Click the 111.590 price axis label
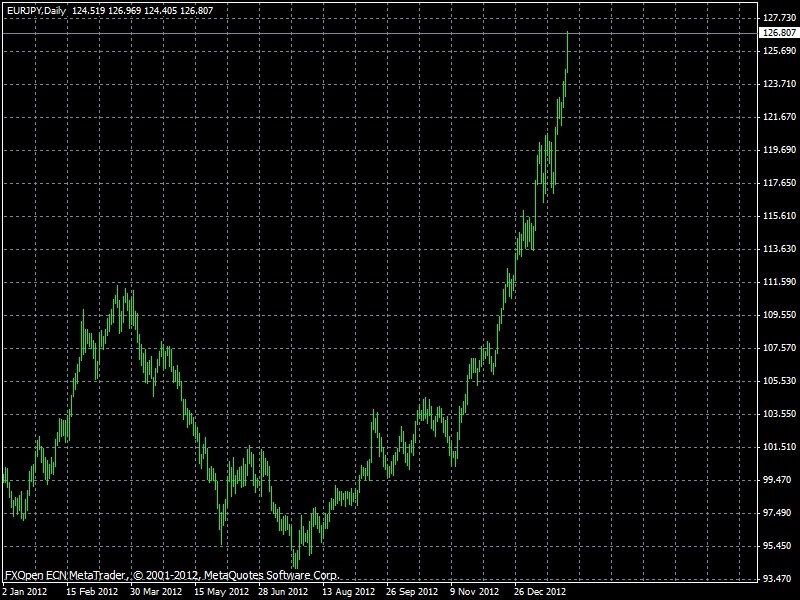800x600 pixels. tap(778, 282)
